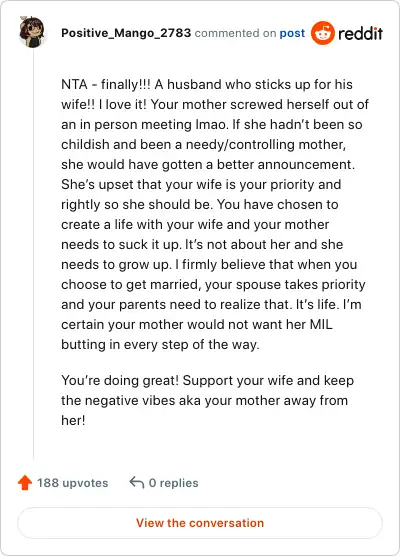Click the line "the negative vibes aka your mother"
The width and height of the screenshot is (400, 556).
tap(204, 401)
